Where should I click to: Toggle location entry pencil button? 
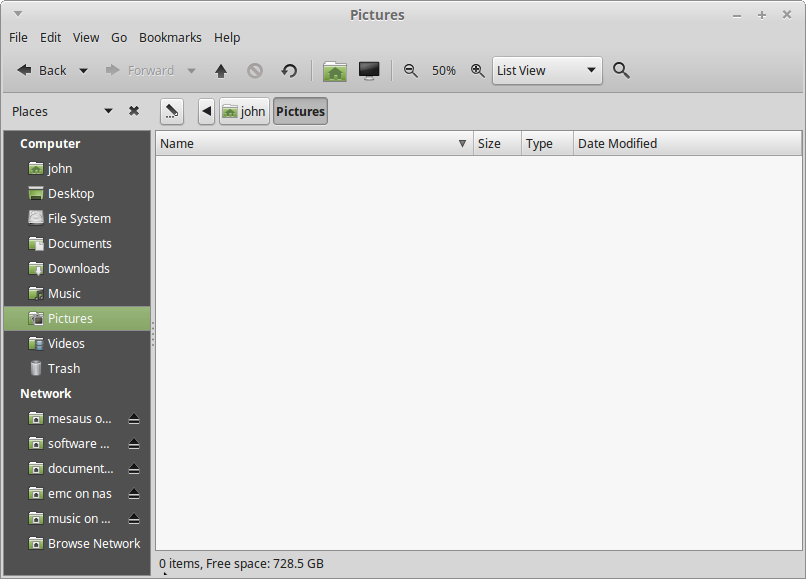point(172,111)
